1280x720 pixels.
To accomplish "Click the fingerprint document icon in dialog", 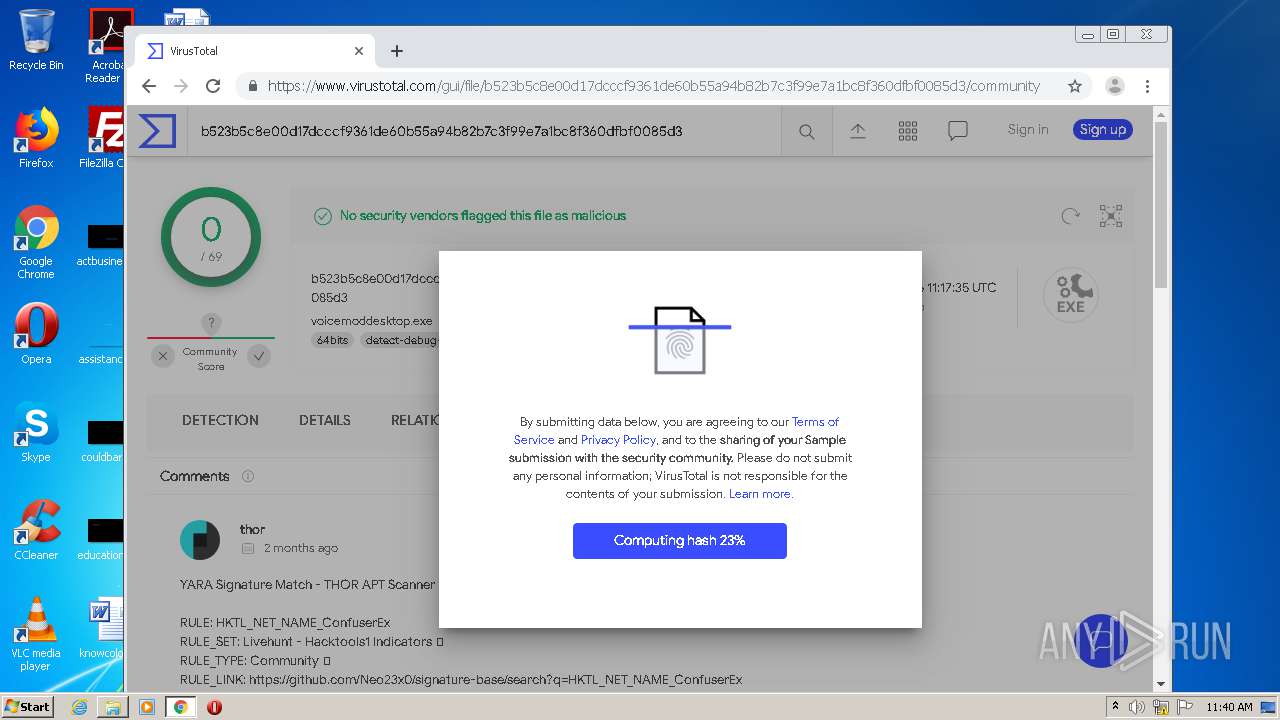I will pos(680,340).
